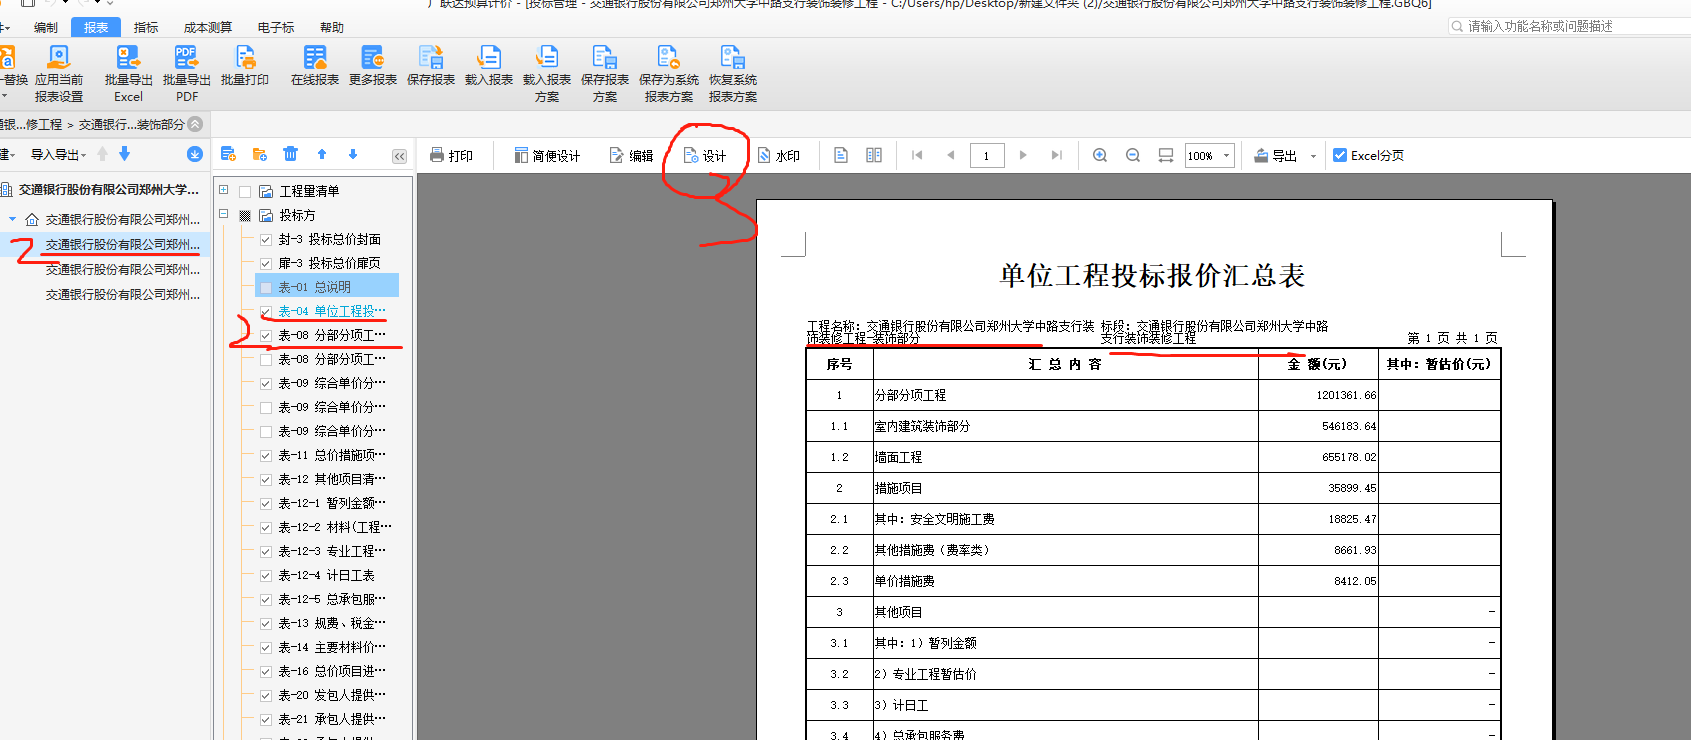Toggle the Excel分页 checkbox
Image resolution: width=1691 pixels, height=740 pixels.
click(1340, 155)
